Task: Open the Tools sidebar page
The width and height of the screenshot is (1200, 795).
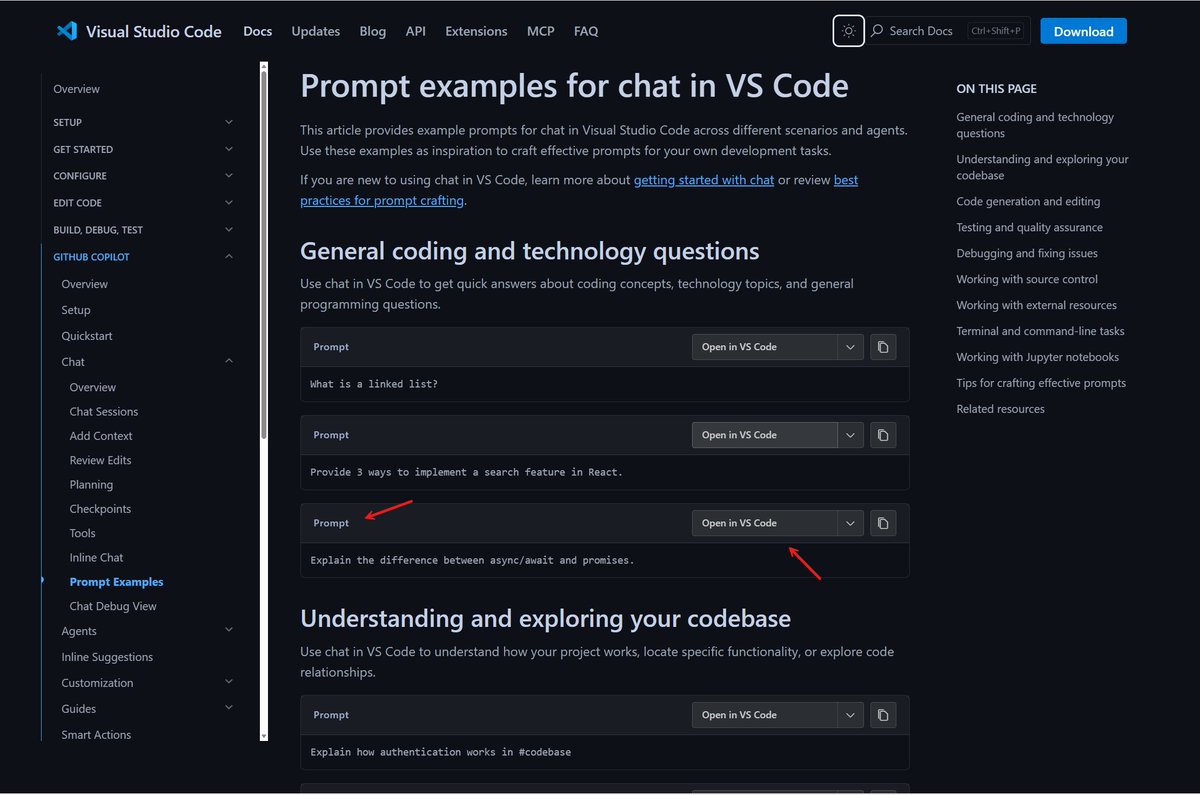Action: point(82,533)
